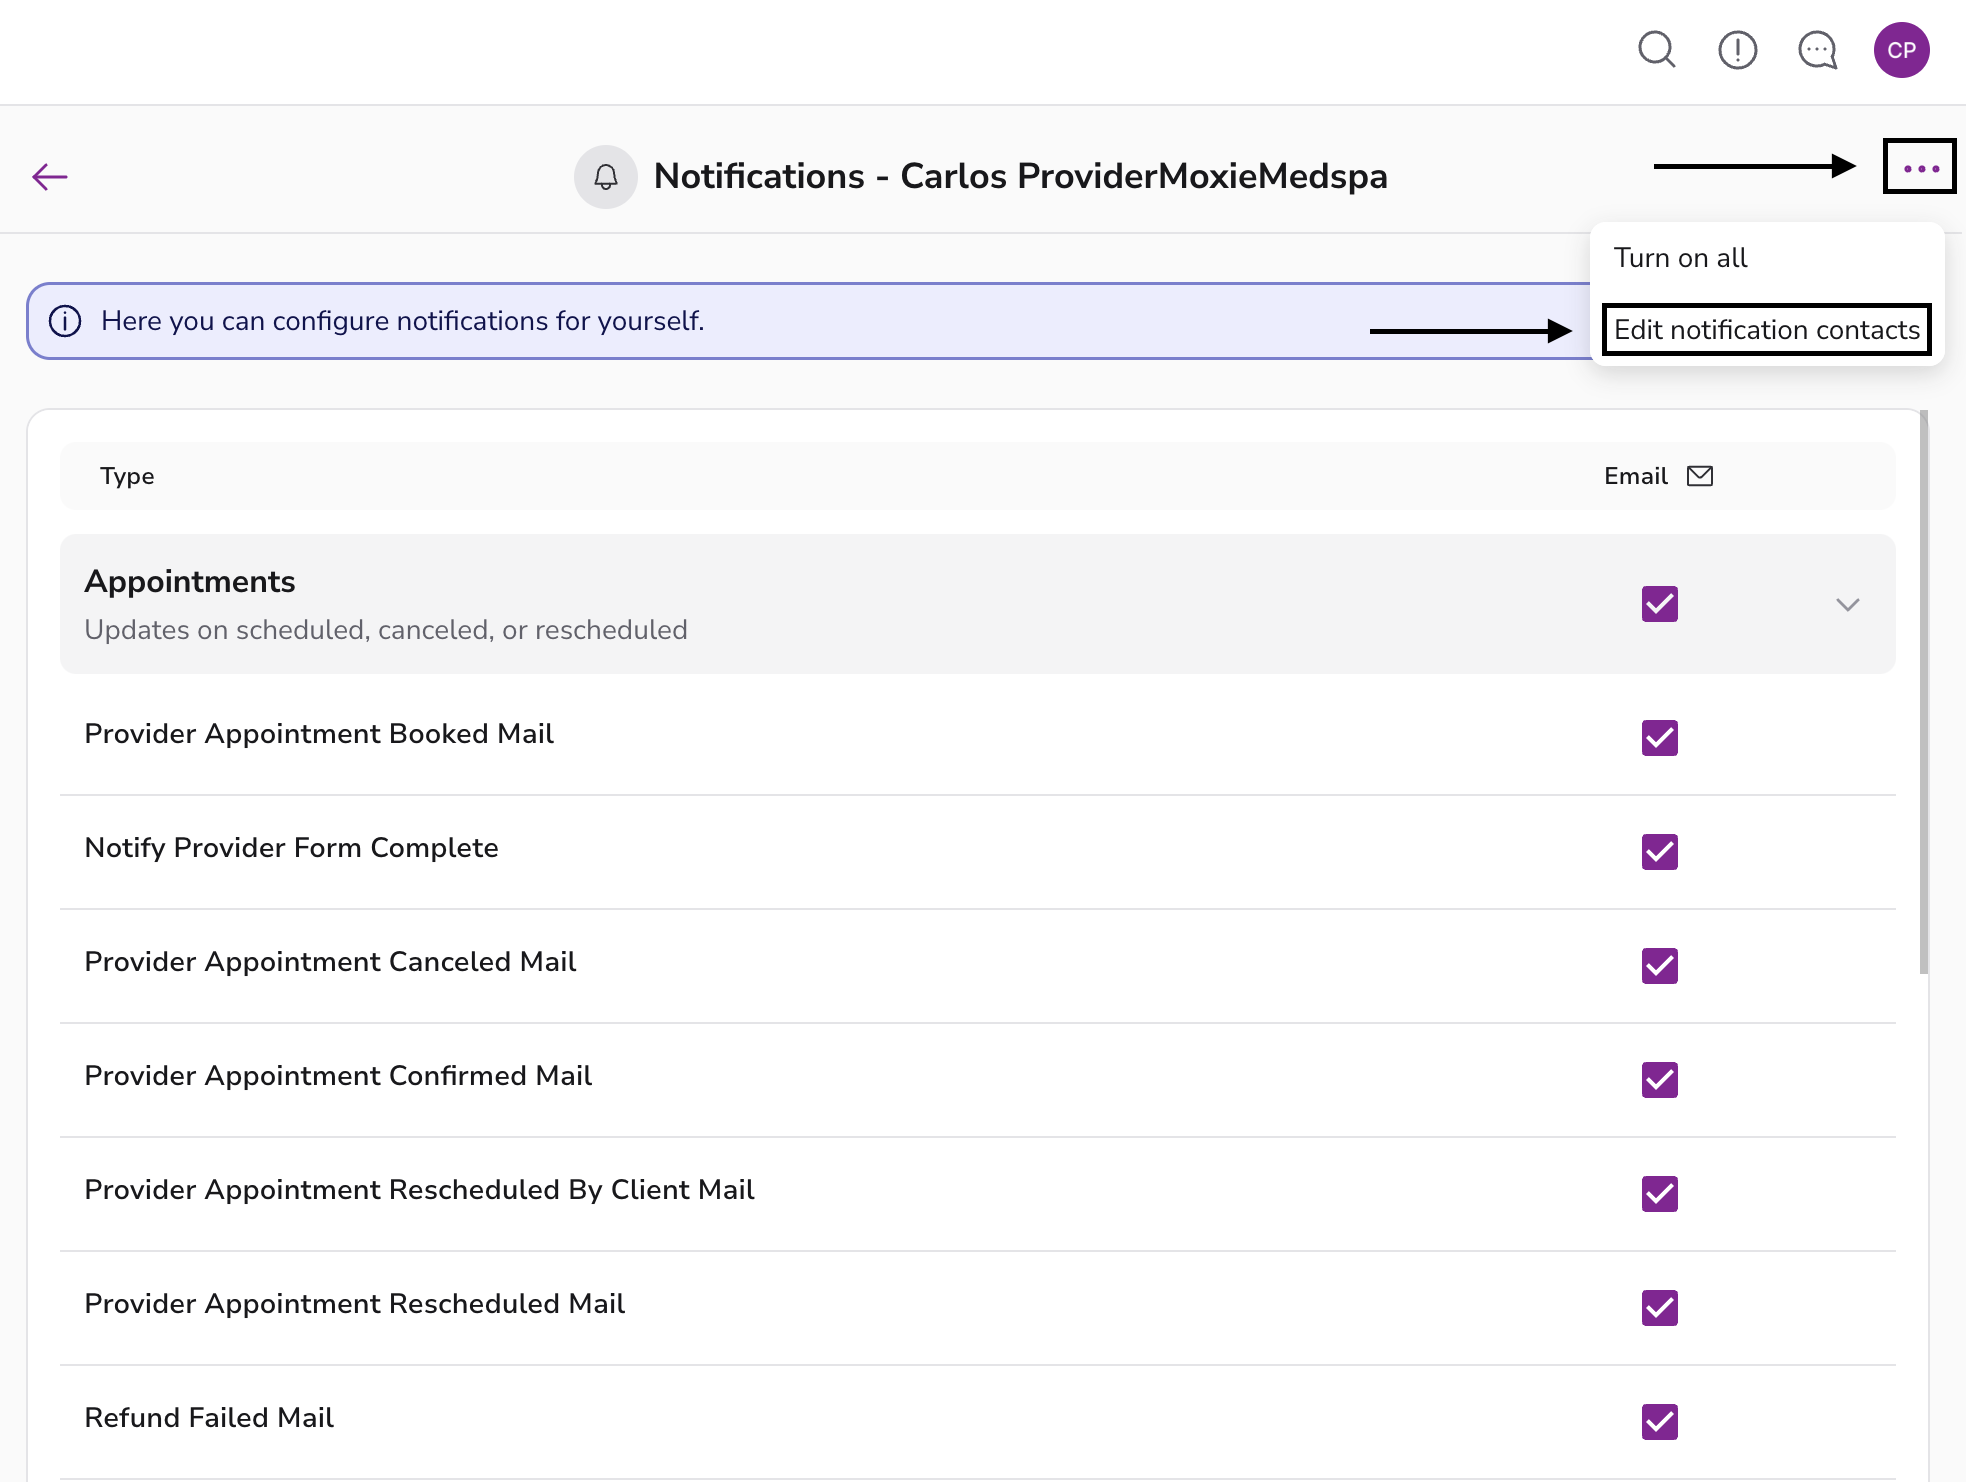Choose Edit notification contacts
Viewport: 1966px width, 1482px height.
[1766, 330]
